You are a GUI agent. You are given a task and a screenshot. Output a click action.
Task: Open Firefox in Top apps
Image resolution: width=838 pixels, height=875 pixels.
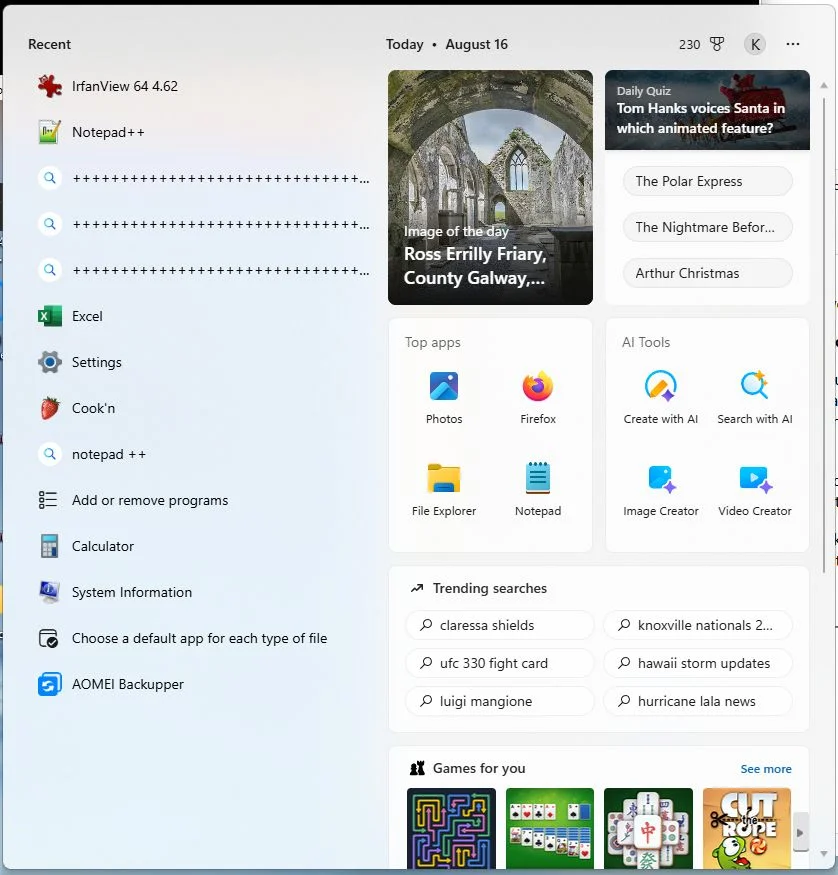(538, 397)
